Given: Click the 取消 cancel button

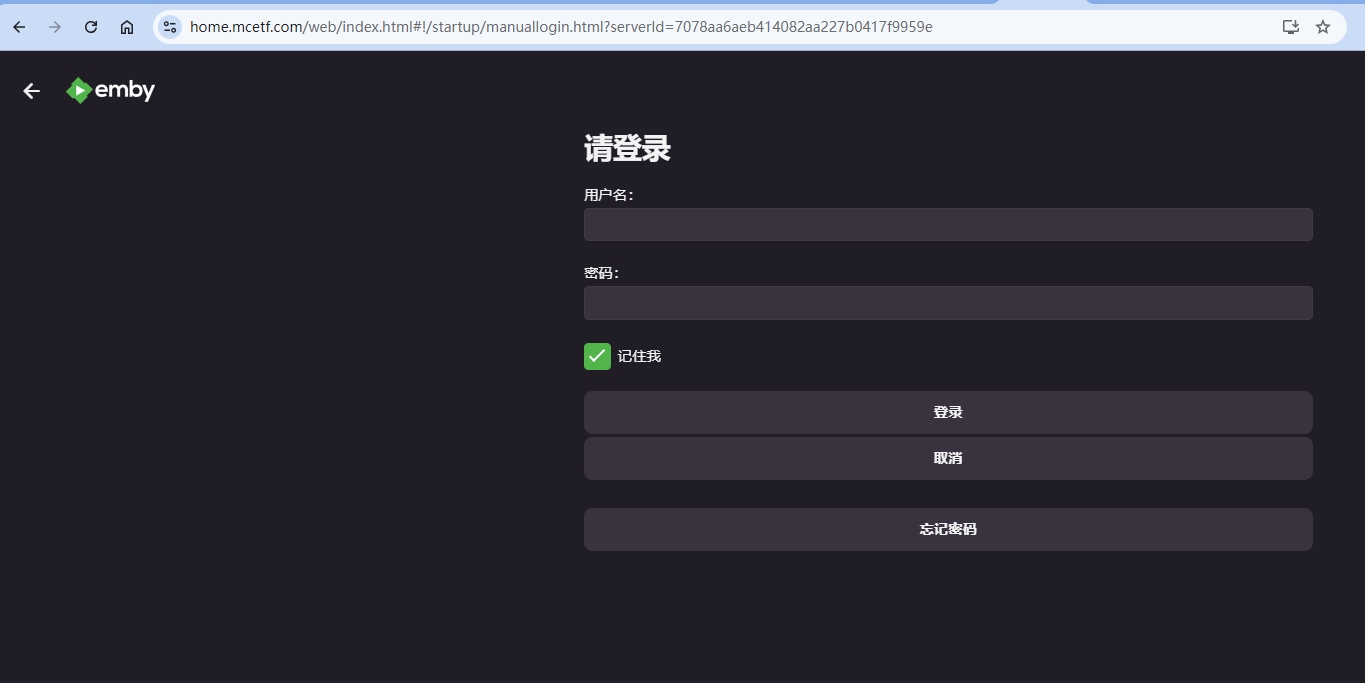Looking at the screenshot, I should (948, 458).
